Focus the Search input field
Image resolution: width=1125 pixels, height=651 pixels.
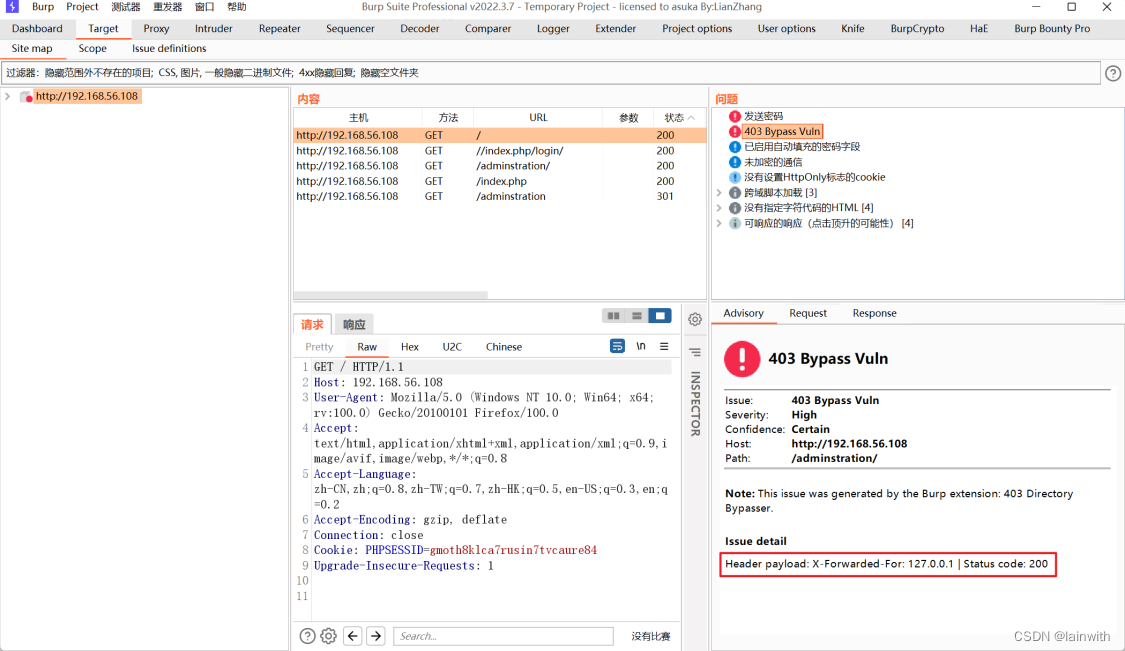click(x=503, y=636)
